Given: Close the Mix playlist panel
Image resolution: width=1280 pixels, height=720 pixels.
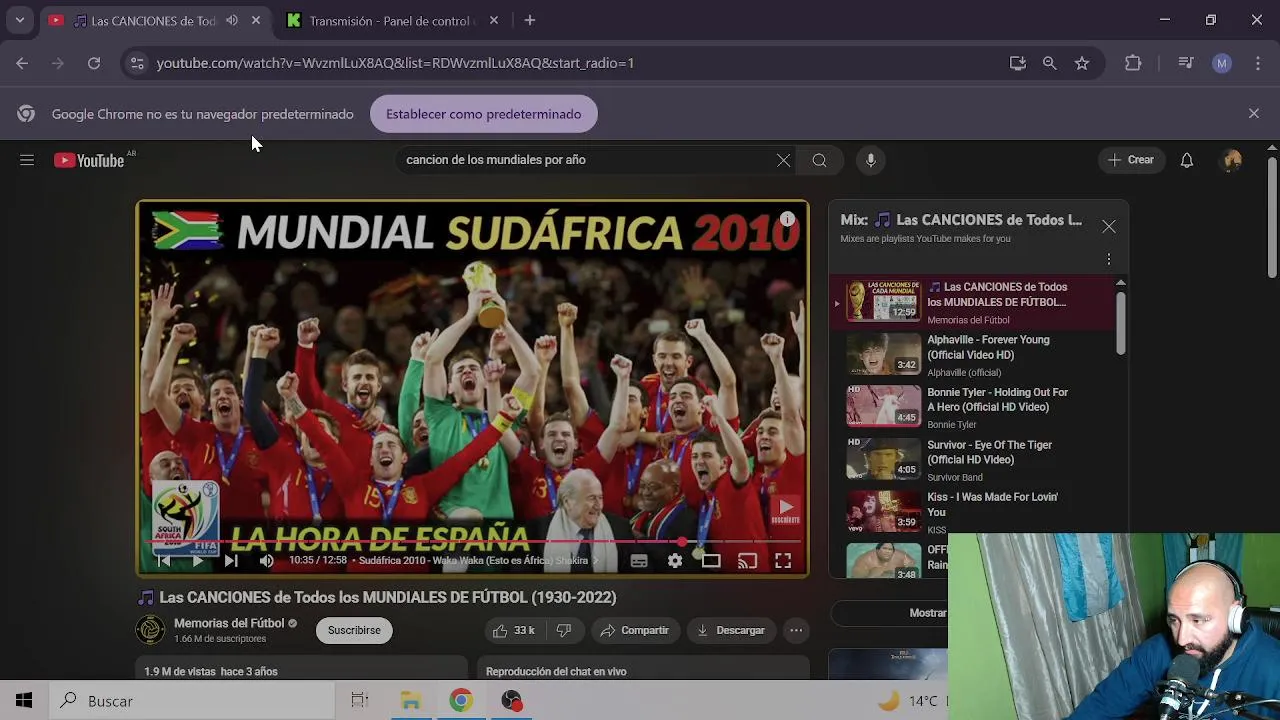Looking at the screenshot, I should click(x=1109, y=227).
